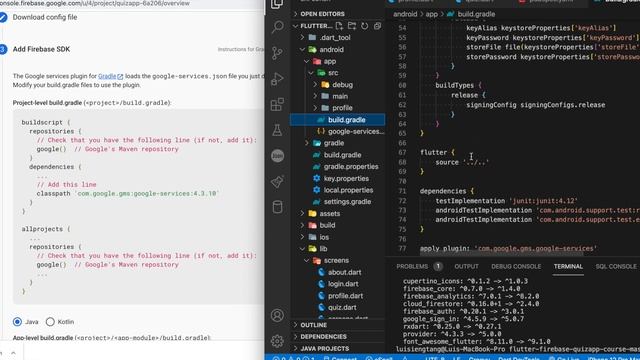Image resolution: width=640 pixels, height=360 pixels.
Task: Expand the JAVA PROJECTS section
Action: 324,349
